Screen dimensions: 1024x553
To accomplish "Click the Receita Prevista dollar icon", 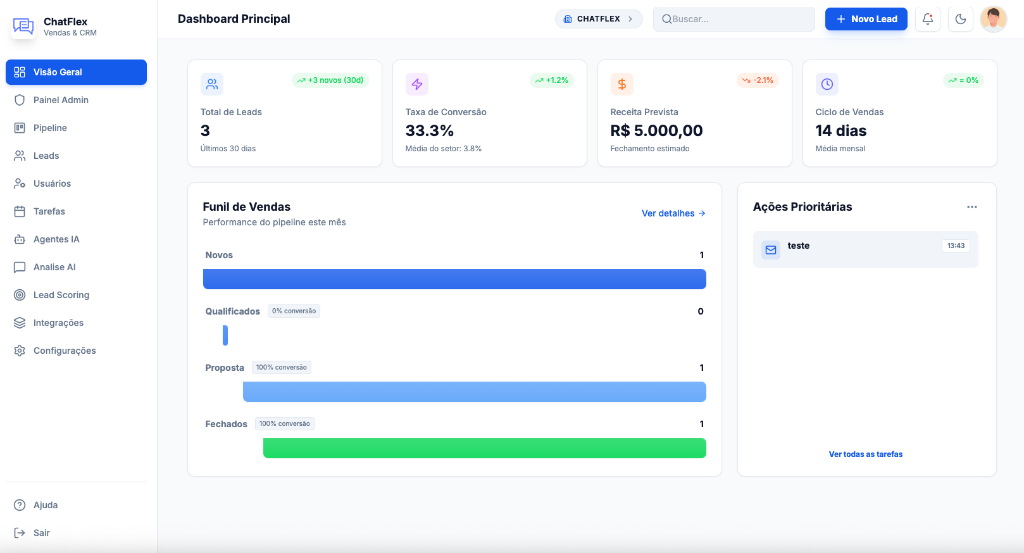I will click(x=622, y=84).
